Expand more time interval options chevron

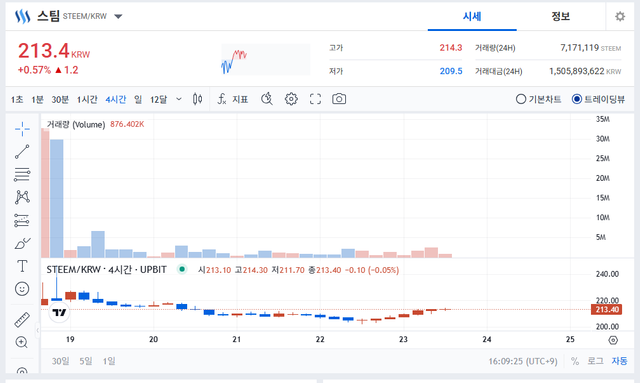point(179,99)
